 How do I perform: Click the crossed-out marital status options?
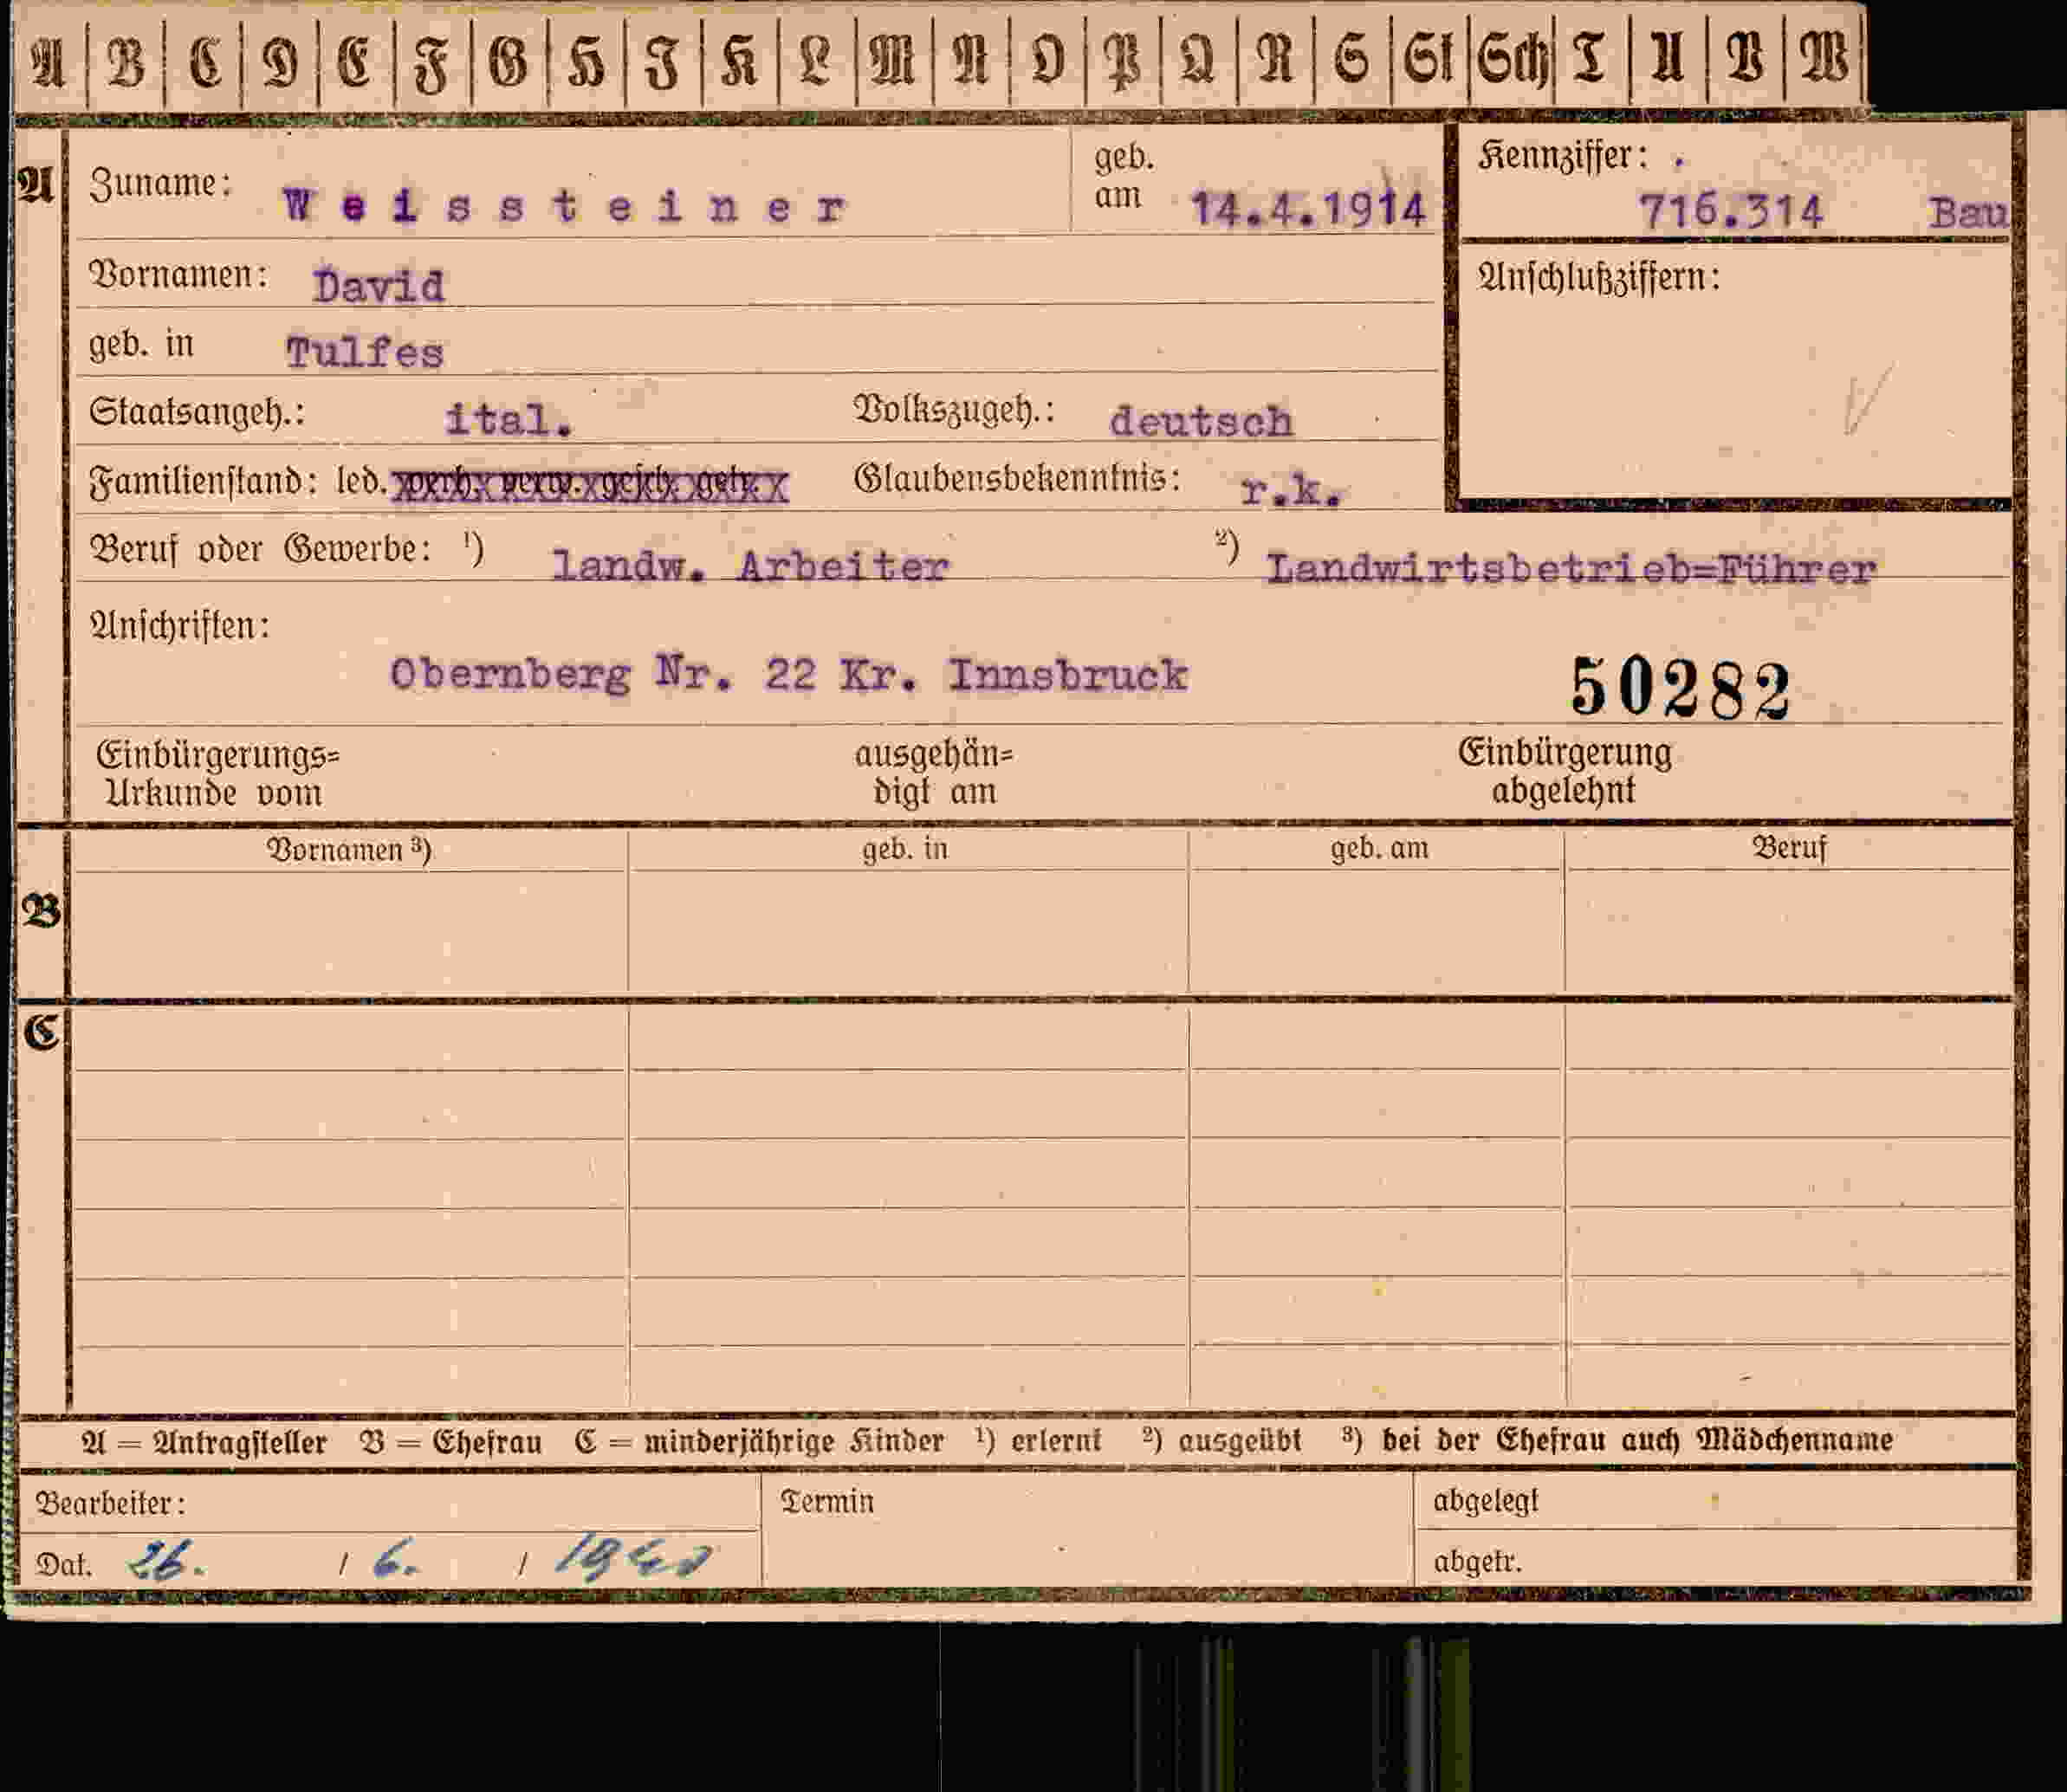[590, 485]
